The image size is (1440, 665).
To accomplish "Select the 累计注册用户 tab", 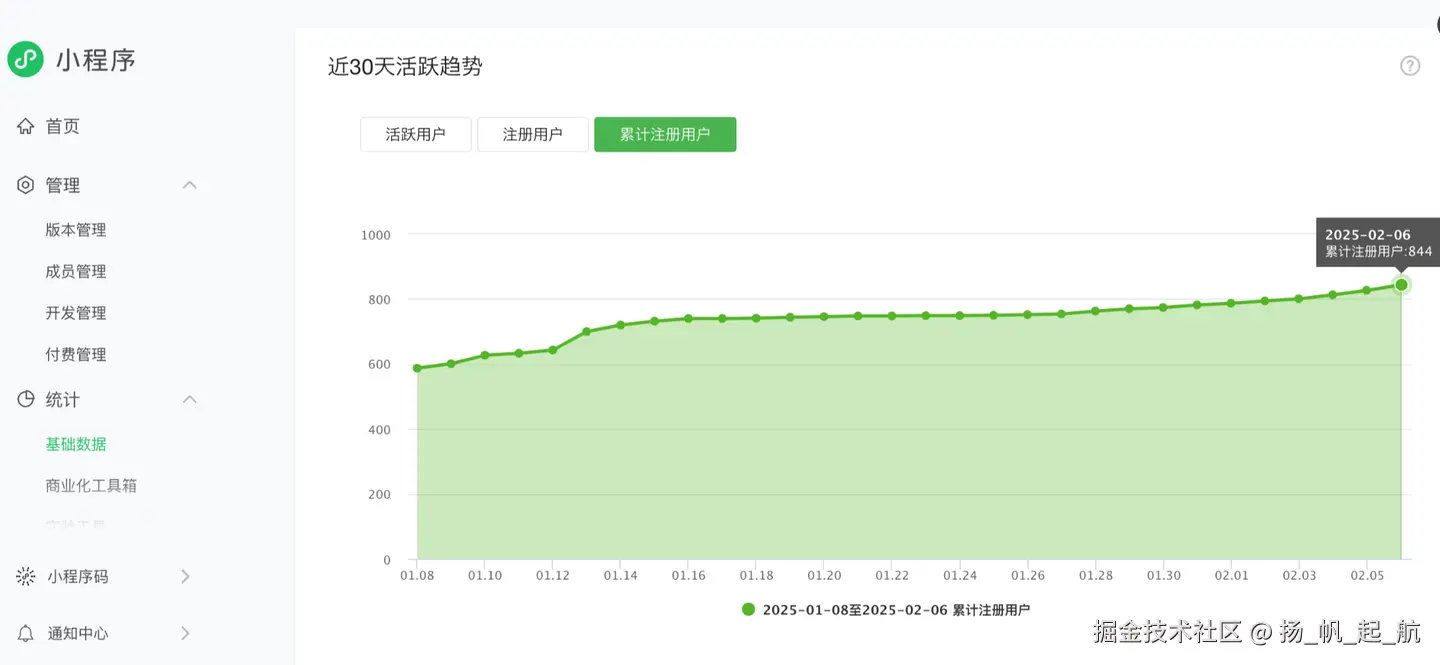I will pos(665,134).
